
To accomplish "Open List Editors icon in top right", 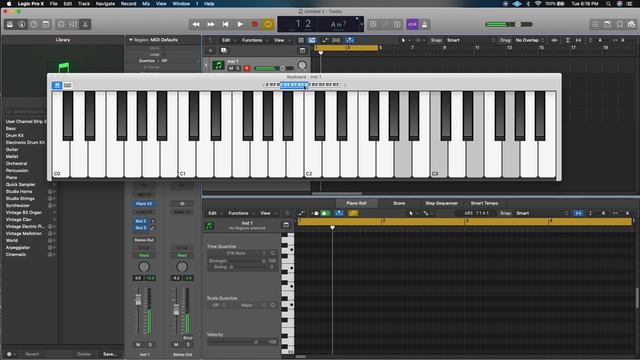I will click(x=596, y=24).
